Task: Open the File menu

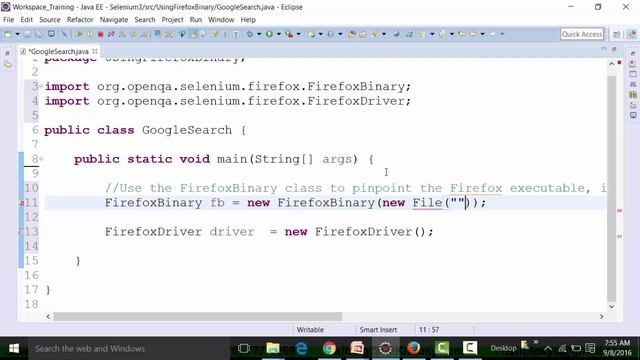Action: pyautogui.click(x=9, y=20)
